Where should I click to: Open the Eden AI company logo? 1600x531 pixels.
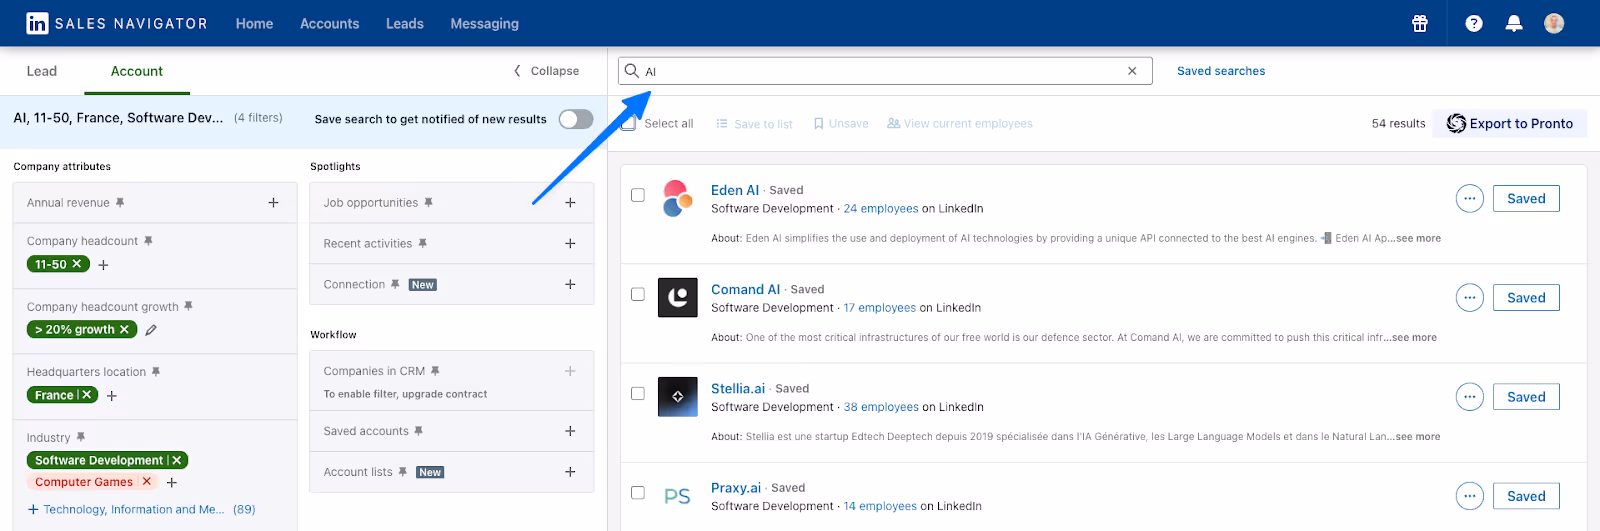click(678, 198)
